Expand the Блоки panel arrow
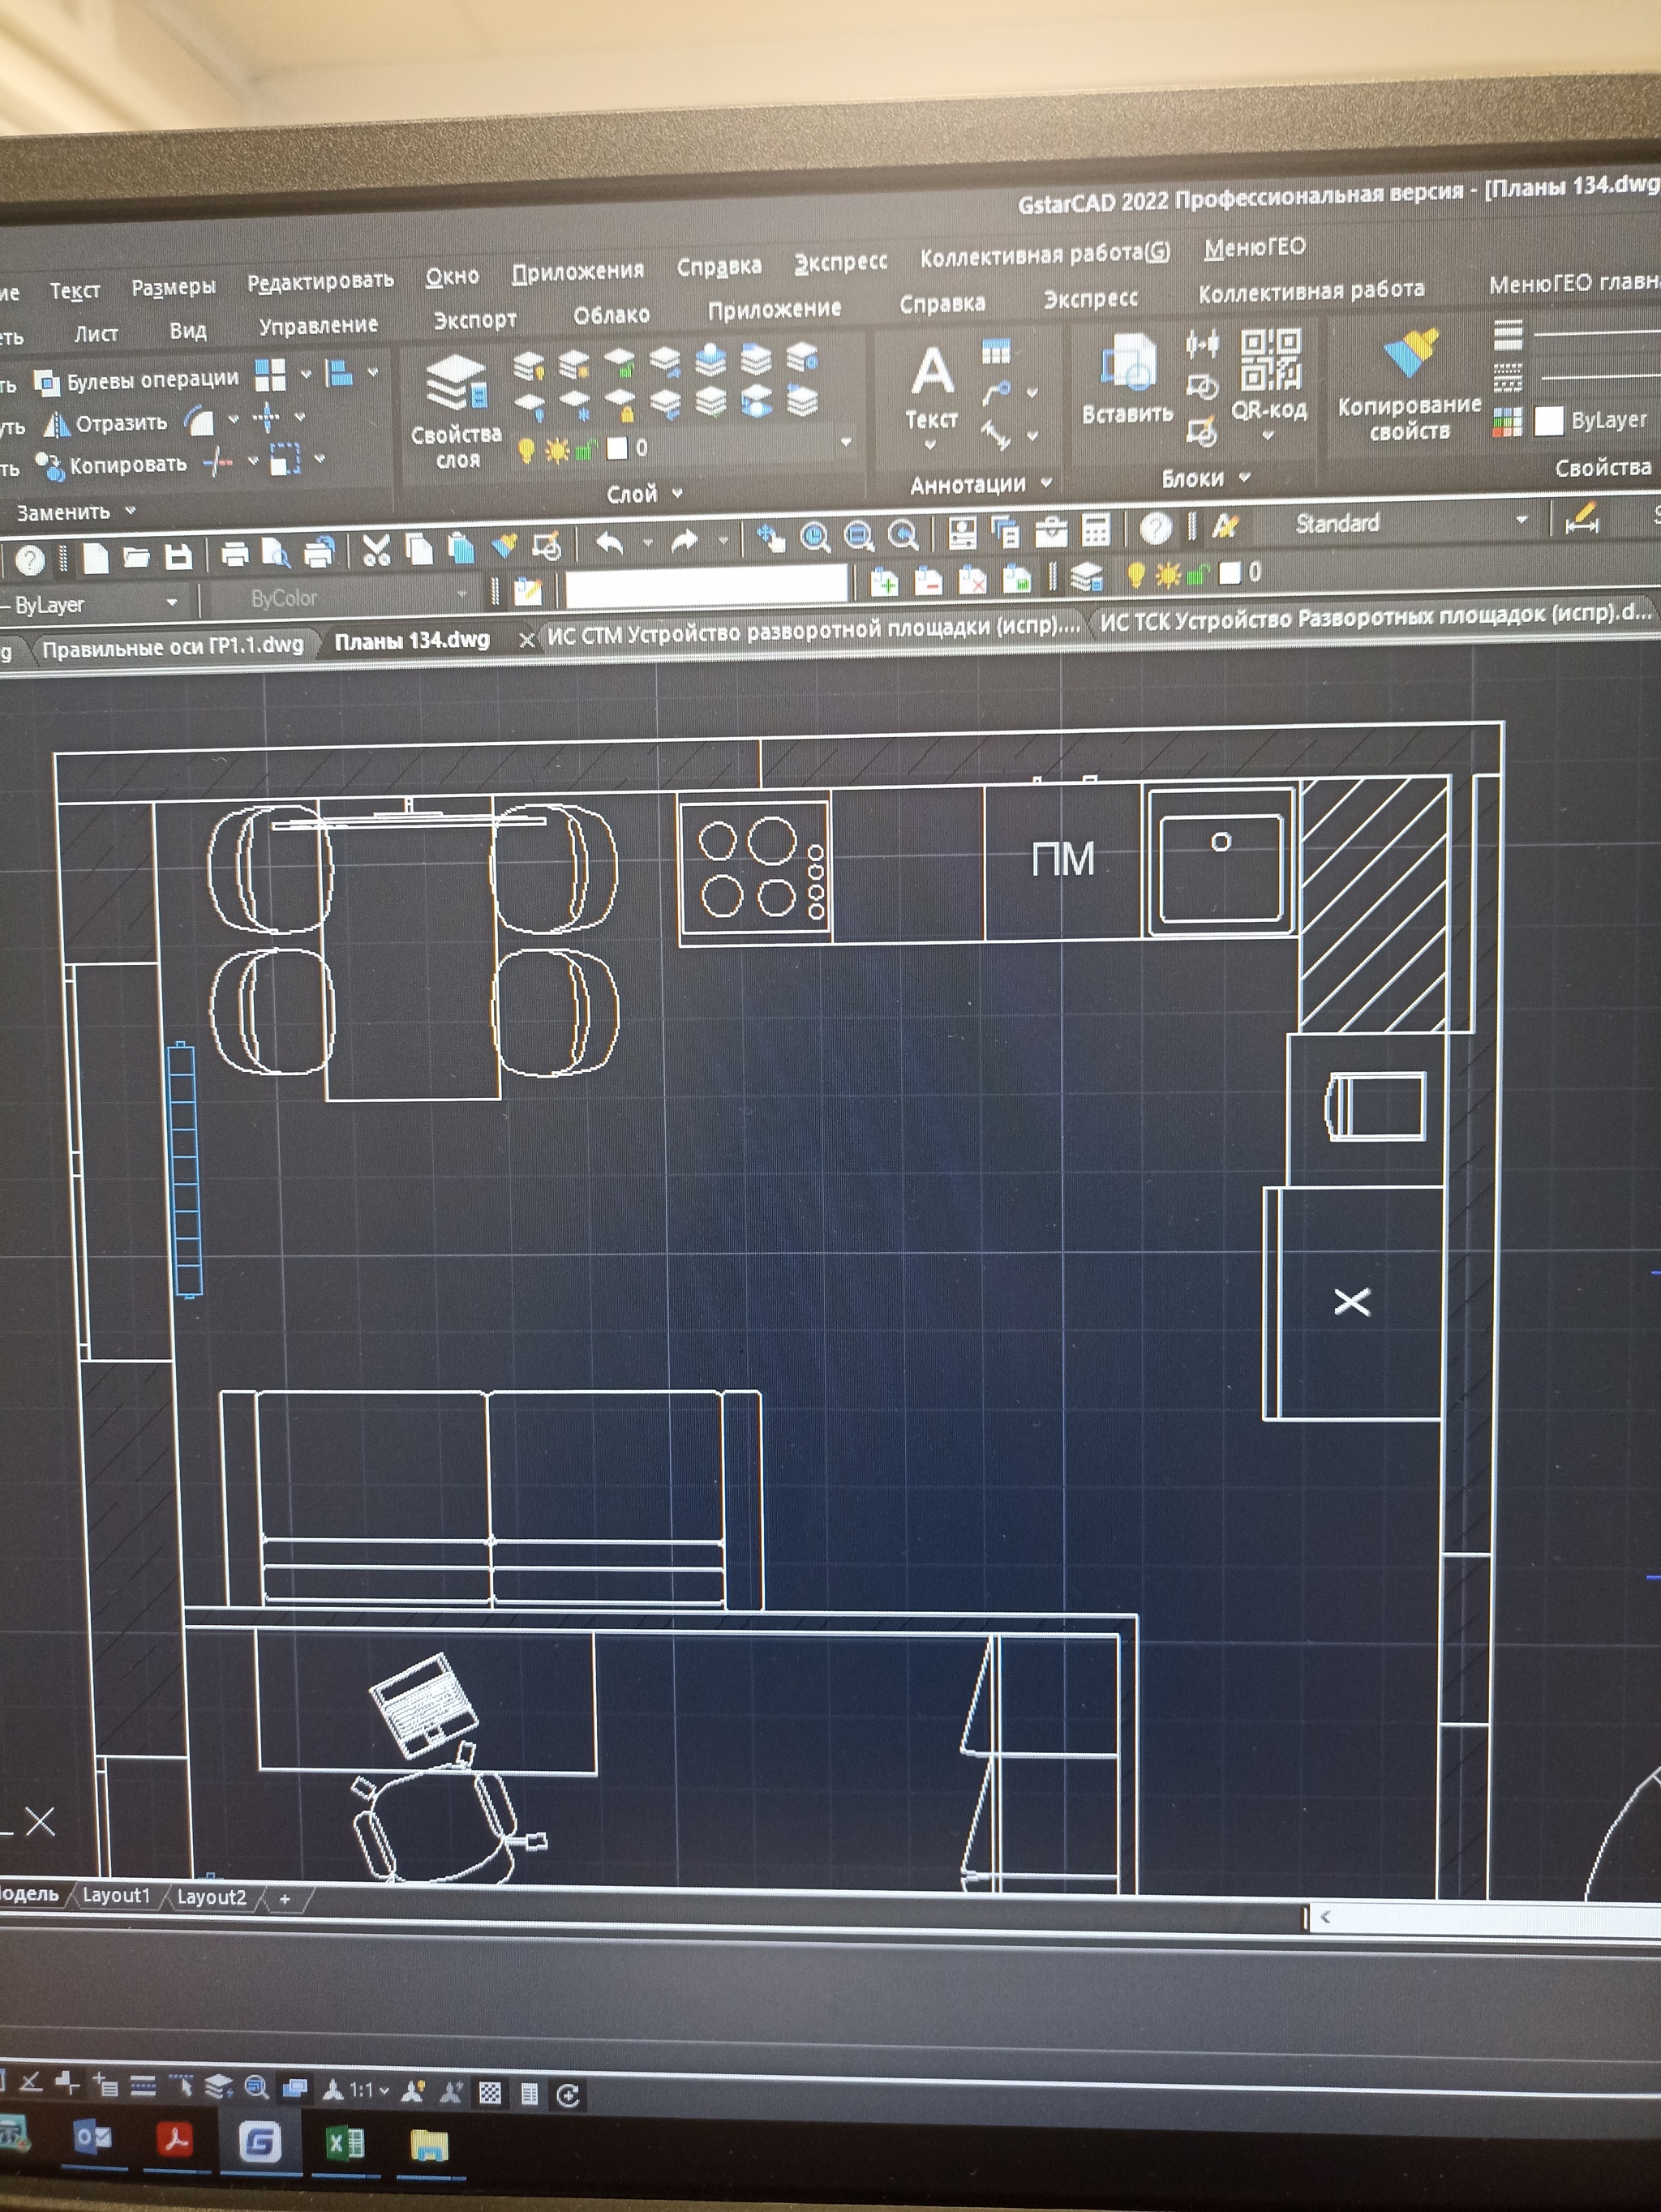This screenshot has width=1661, height=2212. 1245,477
